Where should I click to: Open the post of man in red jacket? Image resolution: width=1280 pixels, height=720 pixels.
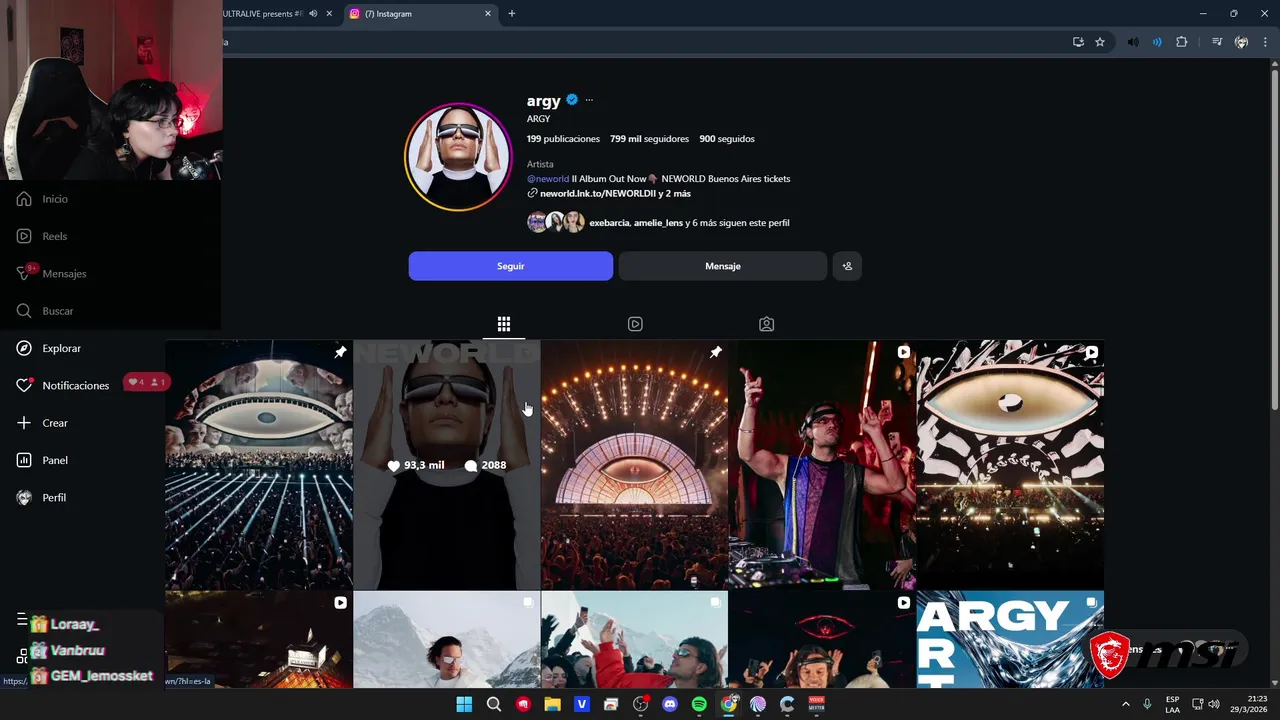tap(635, 639)
